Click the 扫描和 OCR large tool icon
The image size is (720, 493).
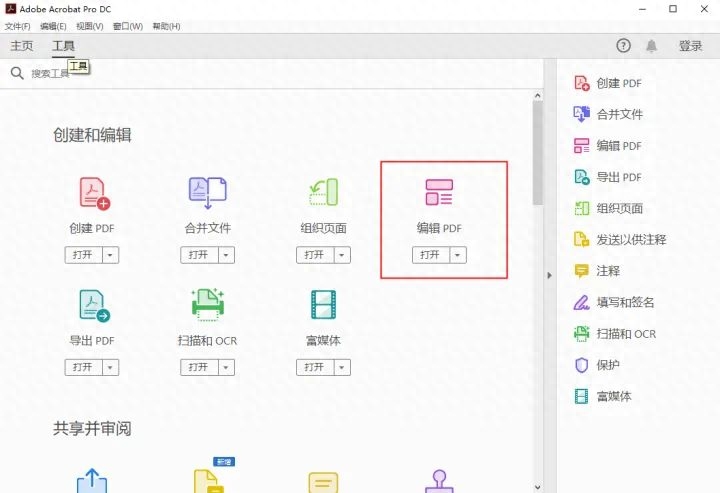pyautogui.click(x=208, y=304)
